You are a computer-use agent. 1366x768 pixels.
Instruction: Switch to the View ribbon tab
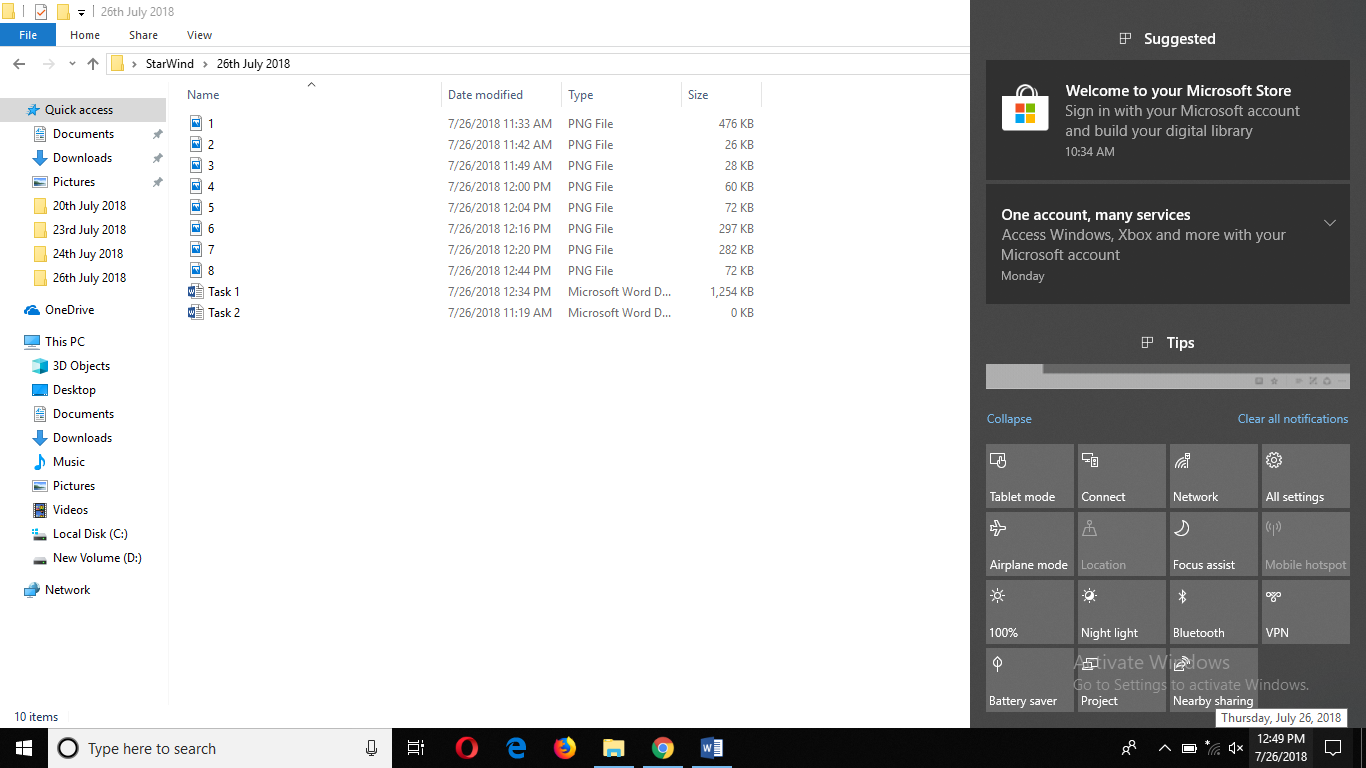click(x=198, y=34)
